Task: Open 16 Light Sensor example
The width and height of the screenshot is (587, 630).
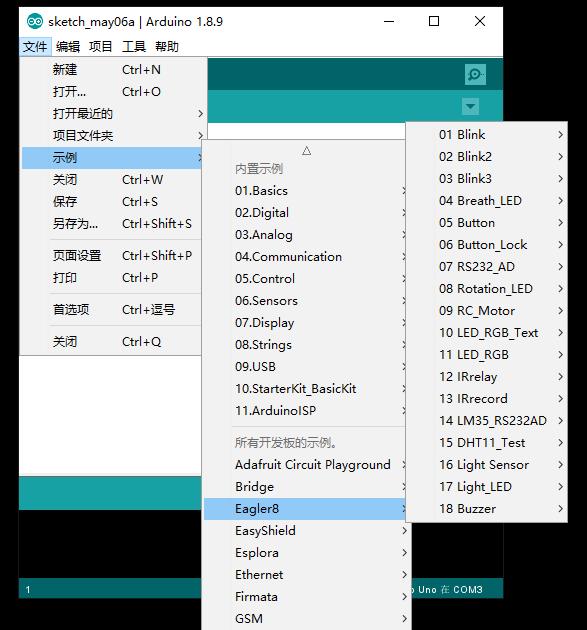Action: [487, 465]
